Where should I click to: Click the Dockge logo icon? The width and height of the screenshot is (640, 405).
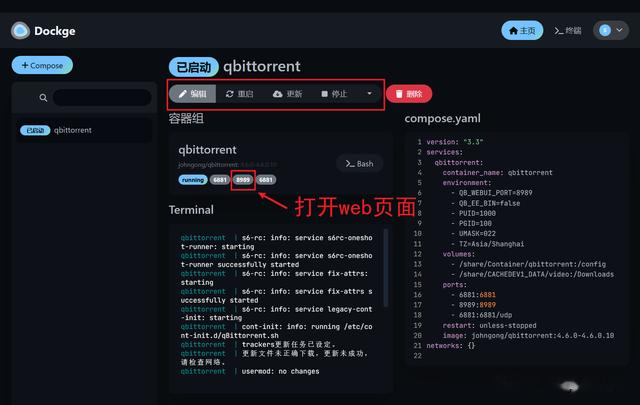coord(20,31)
